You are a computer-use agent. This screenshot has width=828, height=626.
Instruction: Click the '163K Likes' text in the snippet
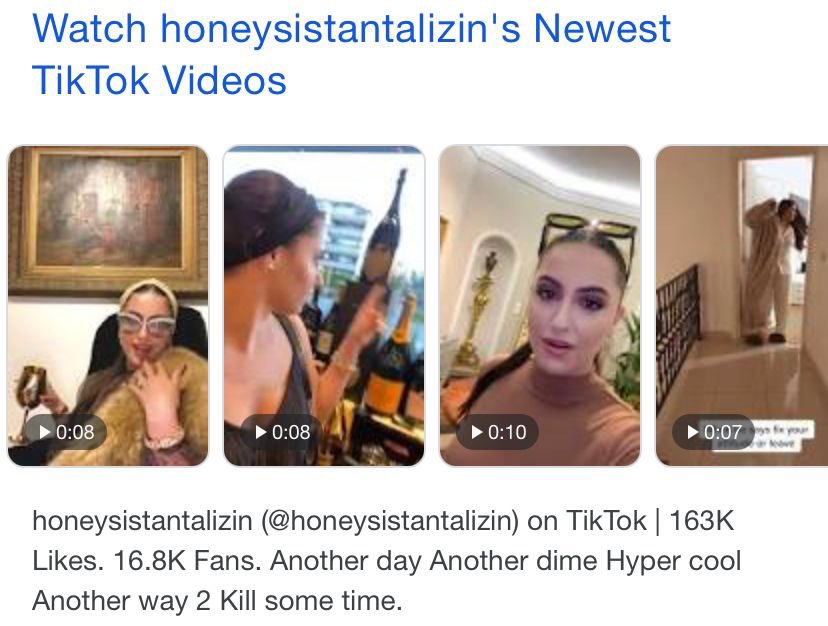pyautogui.click(x=383, y=540)
